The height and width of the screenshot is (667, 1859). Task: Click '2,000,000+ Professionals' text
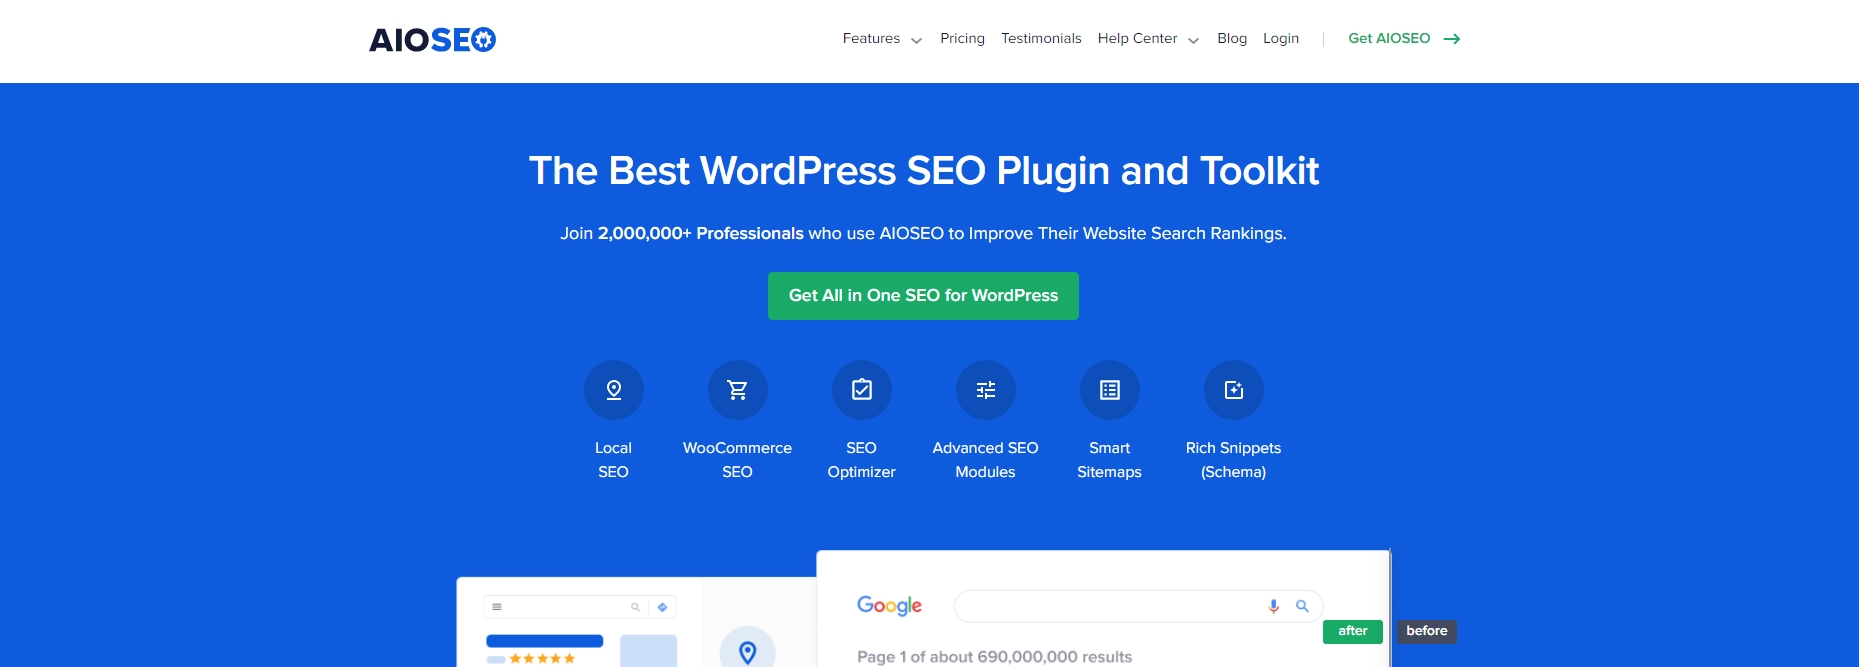pos(701,233)
